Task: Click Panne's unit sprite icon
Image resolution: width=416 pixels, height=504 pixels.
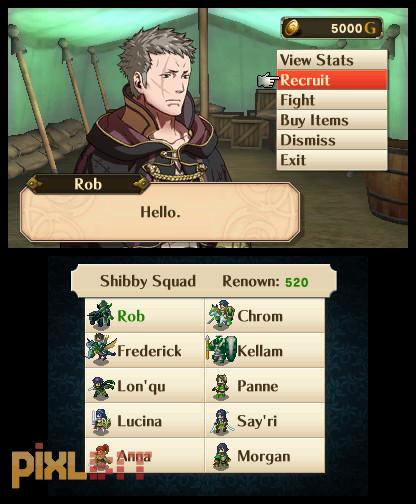Action: (x=221, y=387)
